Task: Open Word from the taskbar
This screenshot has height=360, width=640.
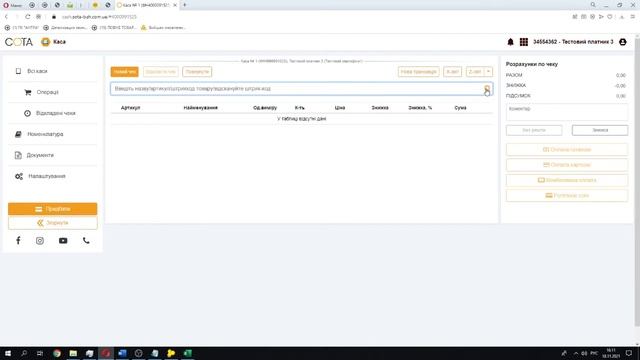Action: coord(122,353)
